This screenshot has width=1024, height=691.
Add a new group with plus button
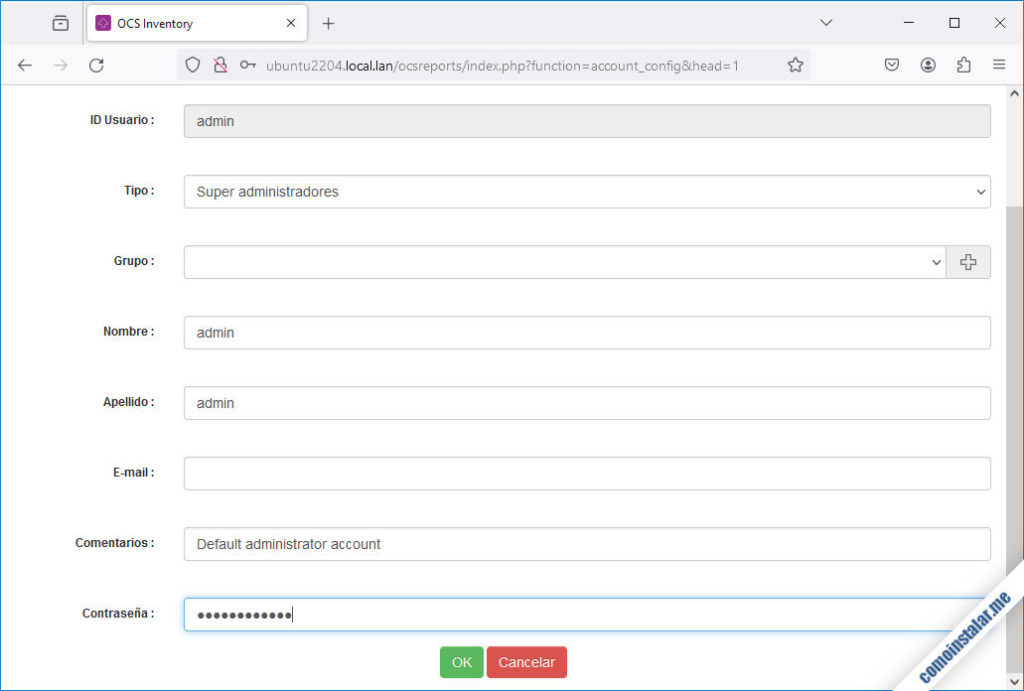pos(968,262)
